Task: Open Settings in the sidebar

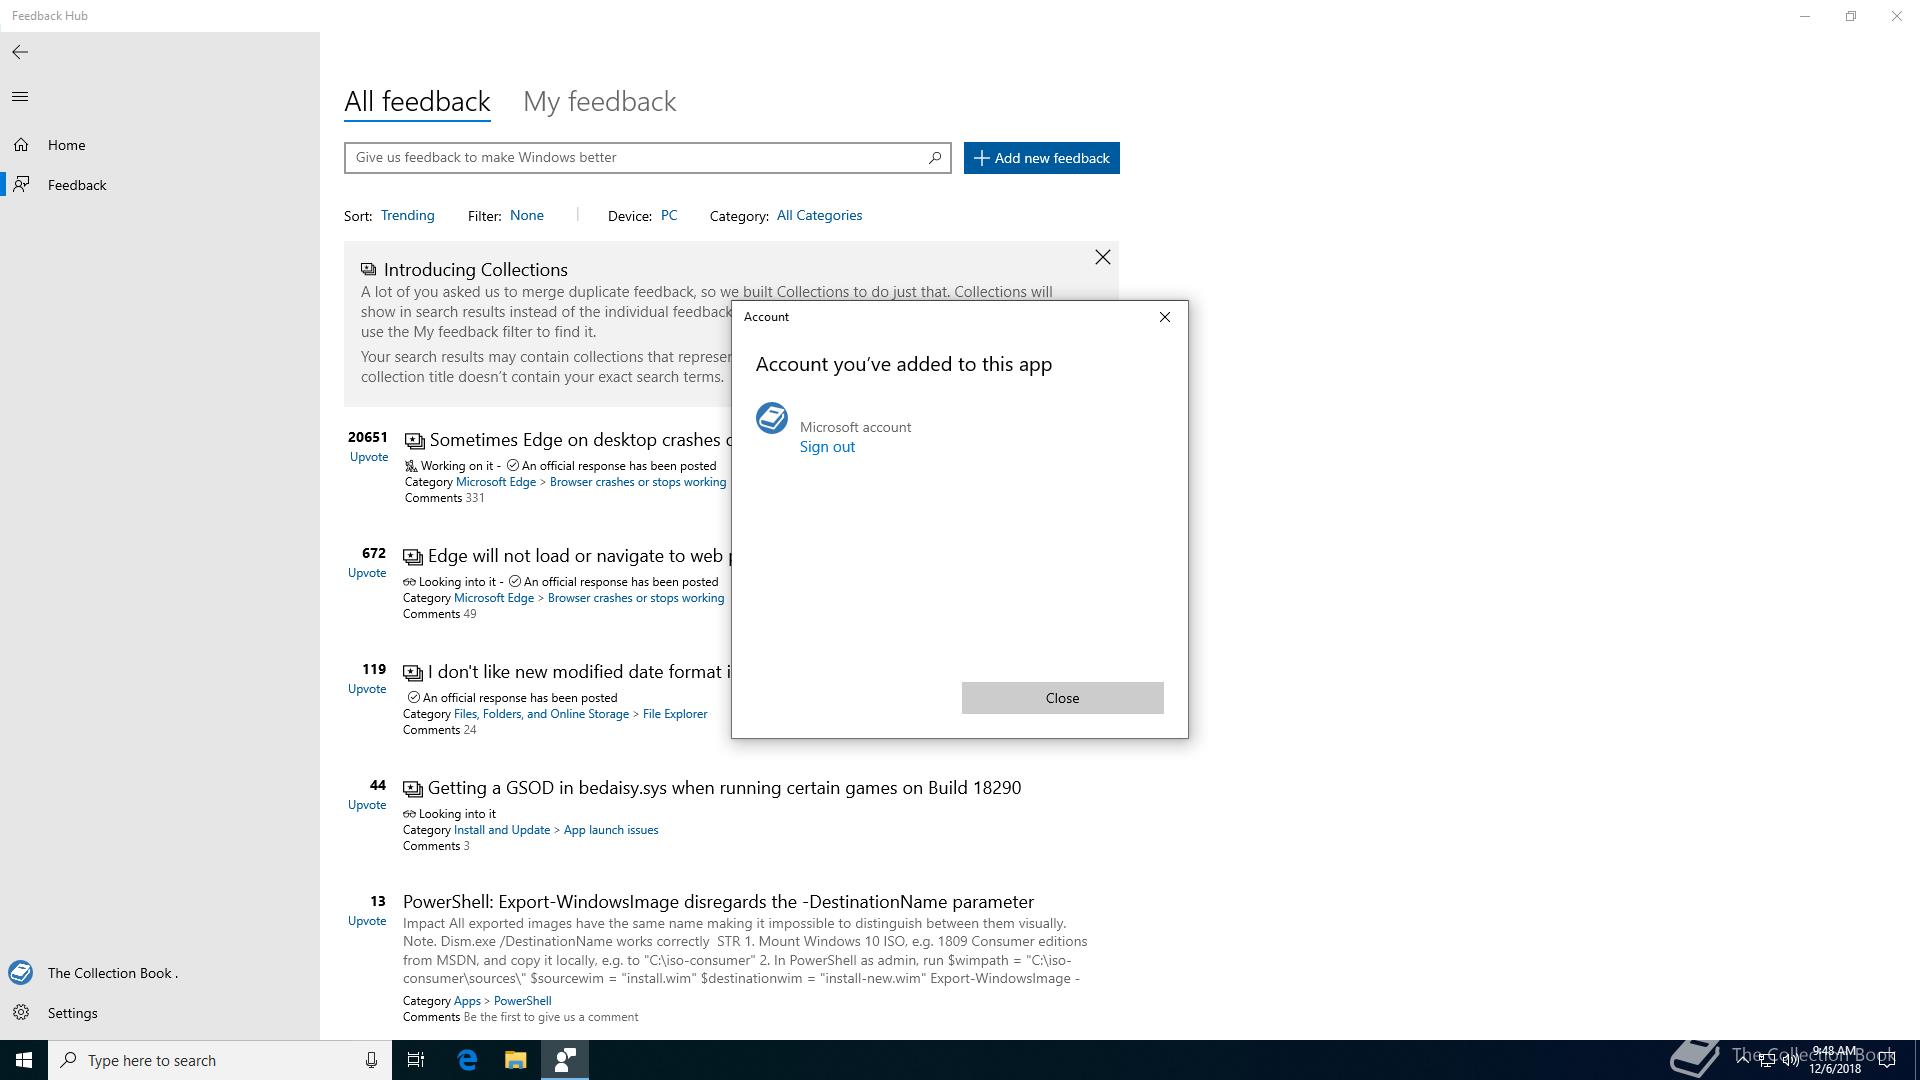Action: click(x=160, y=1013)
